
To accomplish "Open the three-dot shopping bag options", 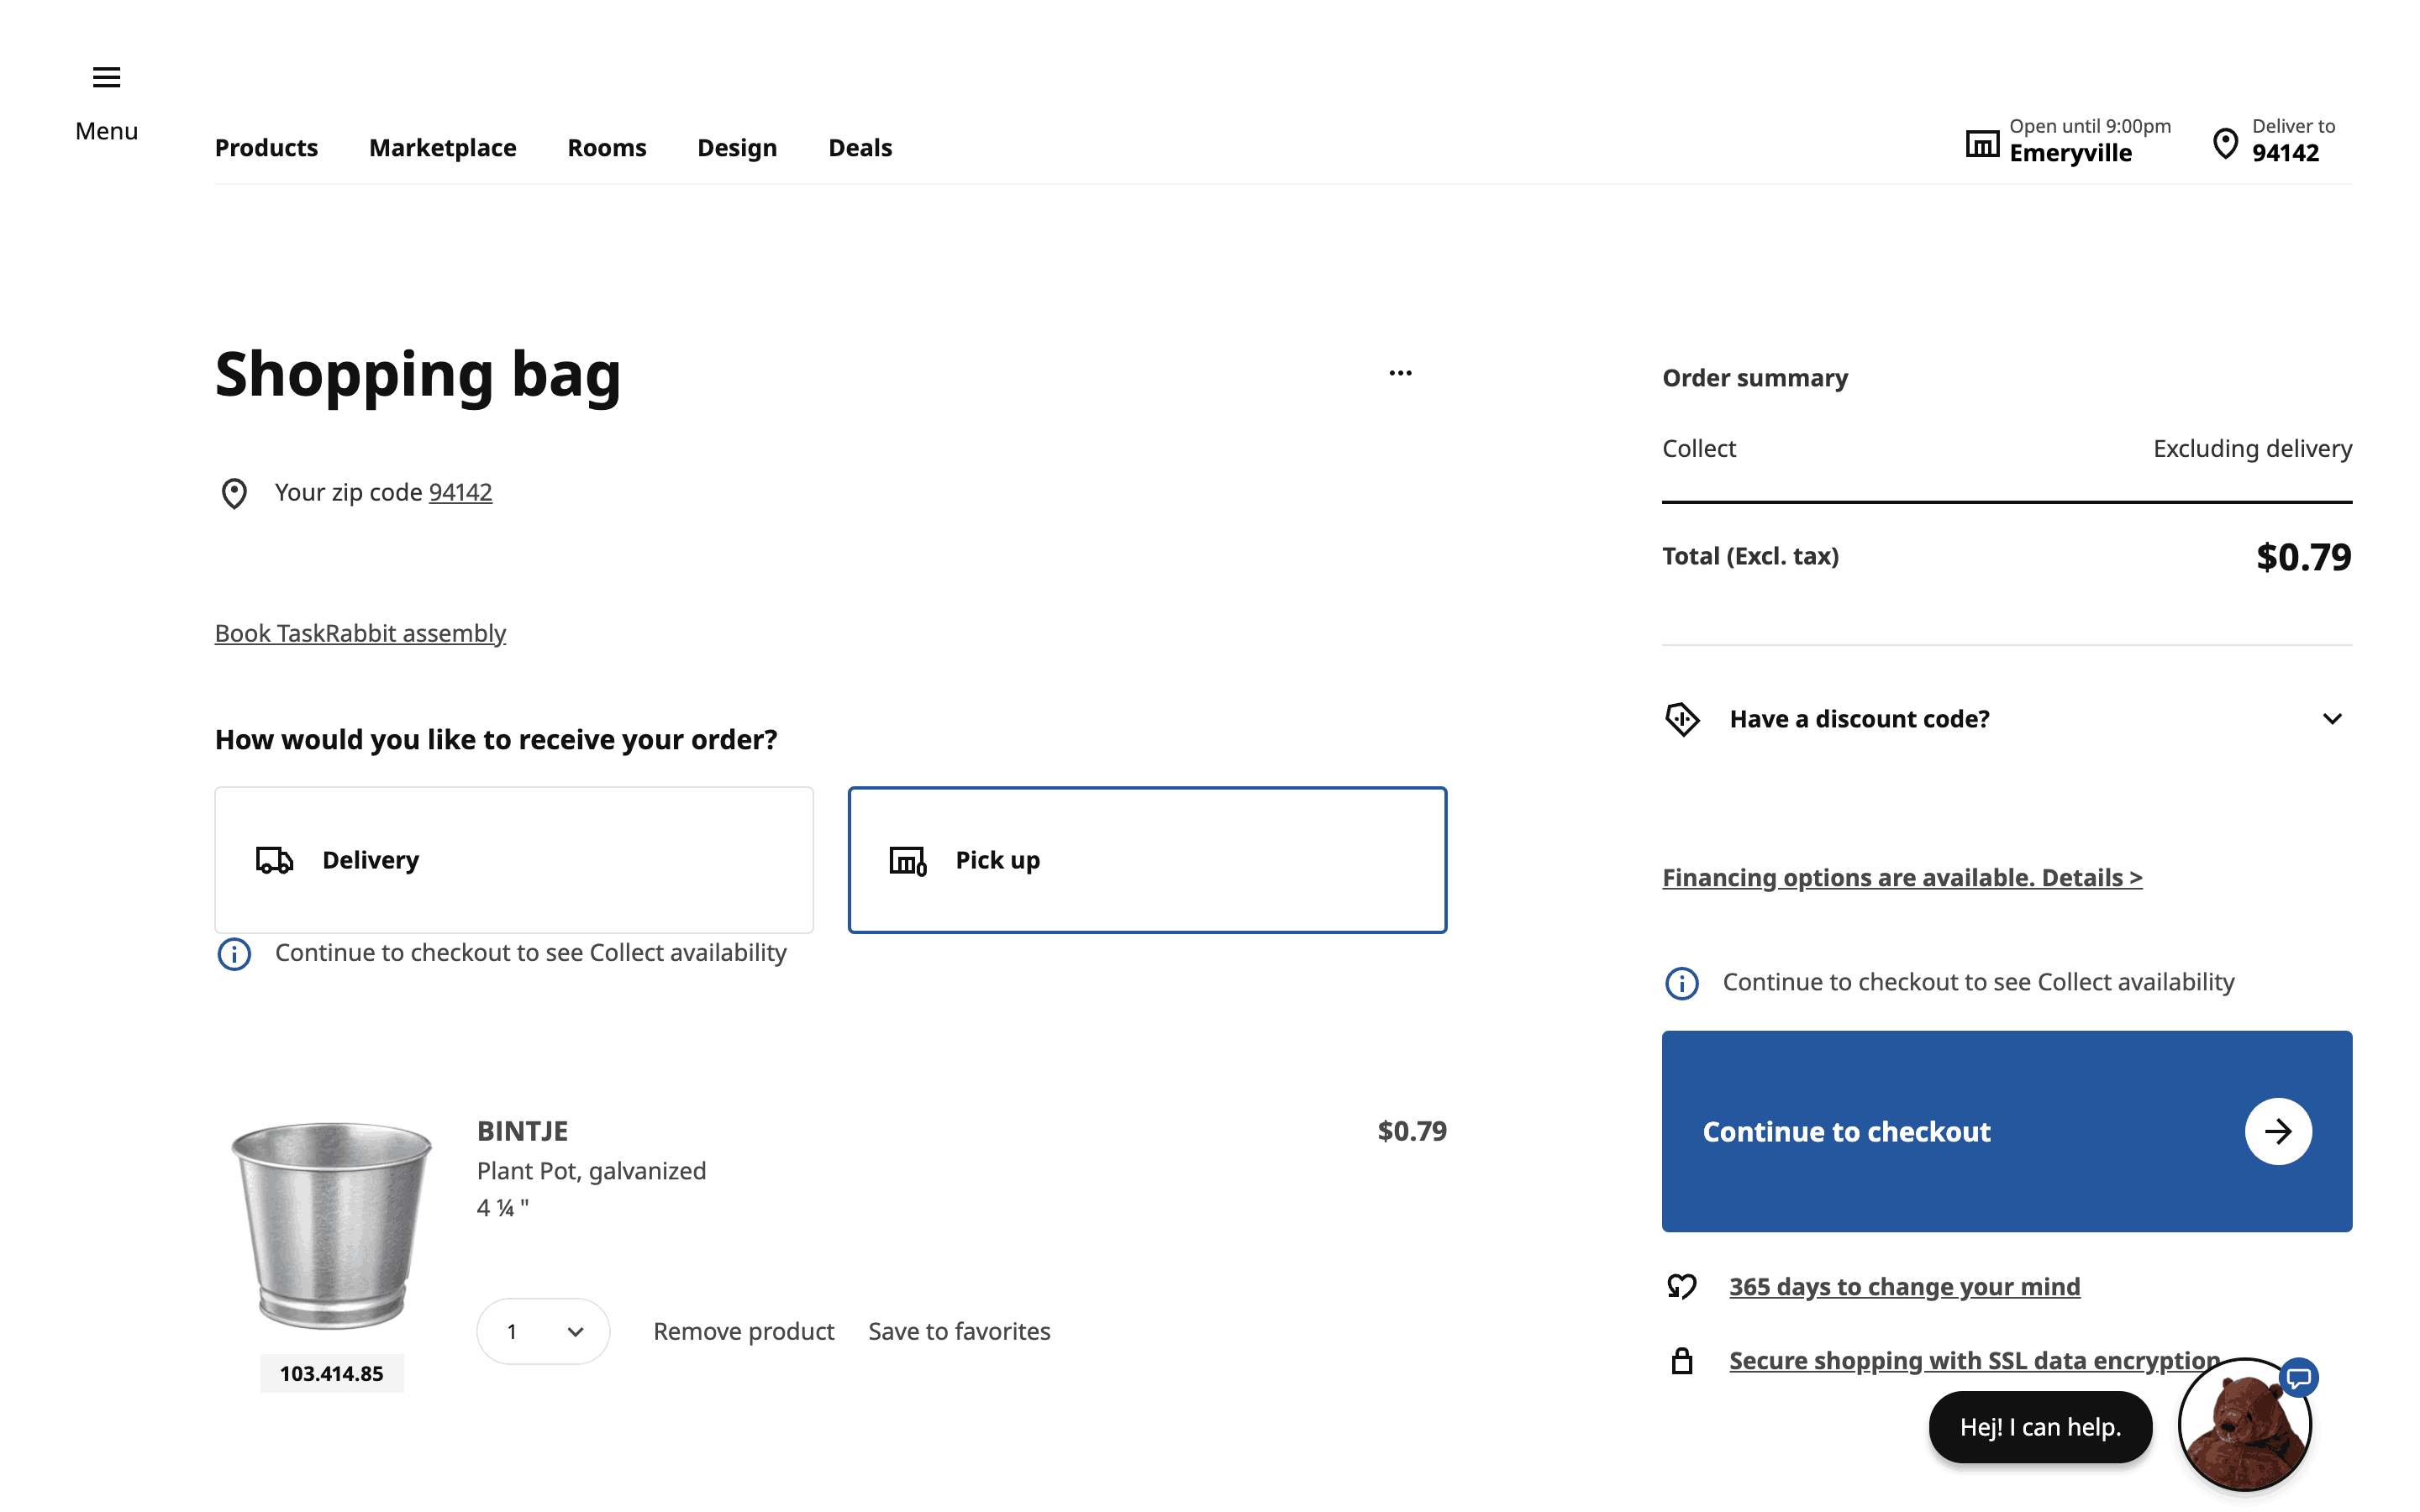I will point(1400,373).
